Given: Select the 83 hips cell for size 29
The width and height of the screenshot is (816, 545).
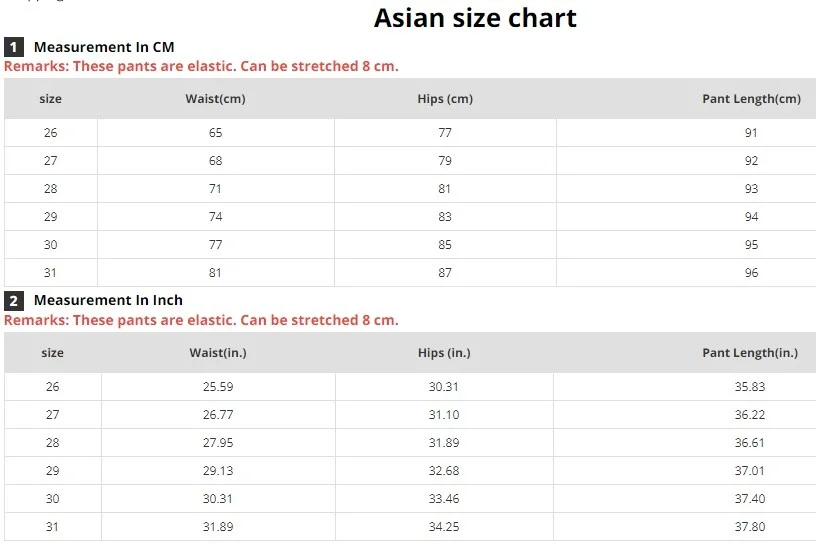Looking at the screenshot, I should tap(445, 217).
